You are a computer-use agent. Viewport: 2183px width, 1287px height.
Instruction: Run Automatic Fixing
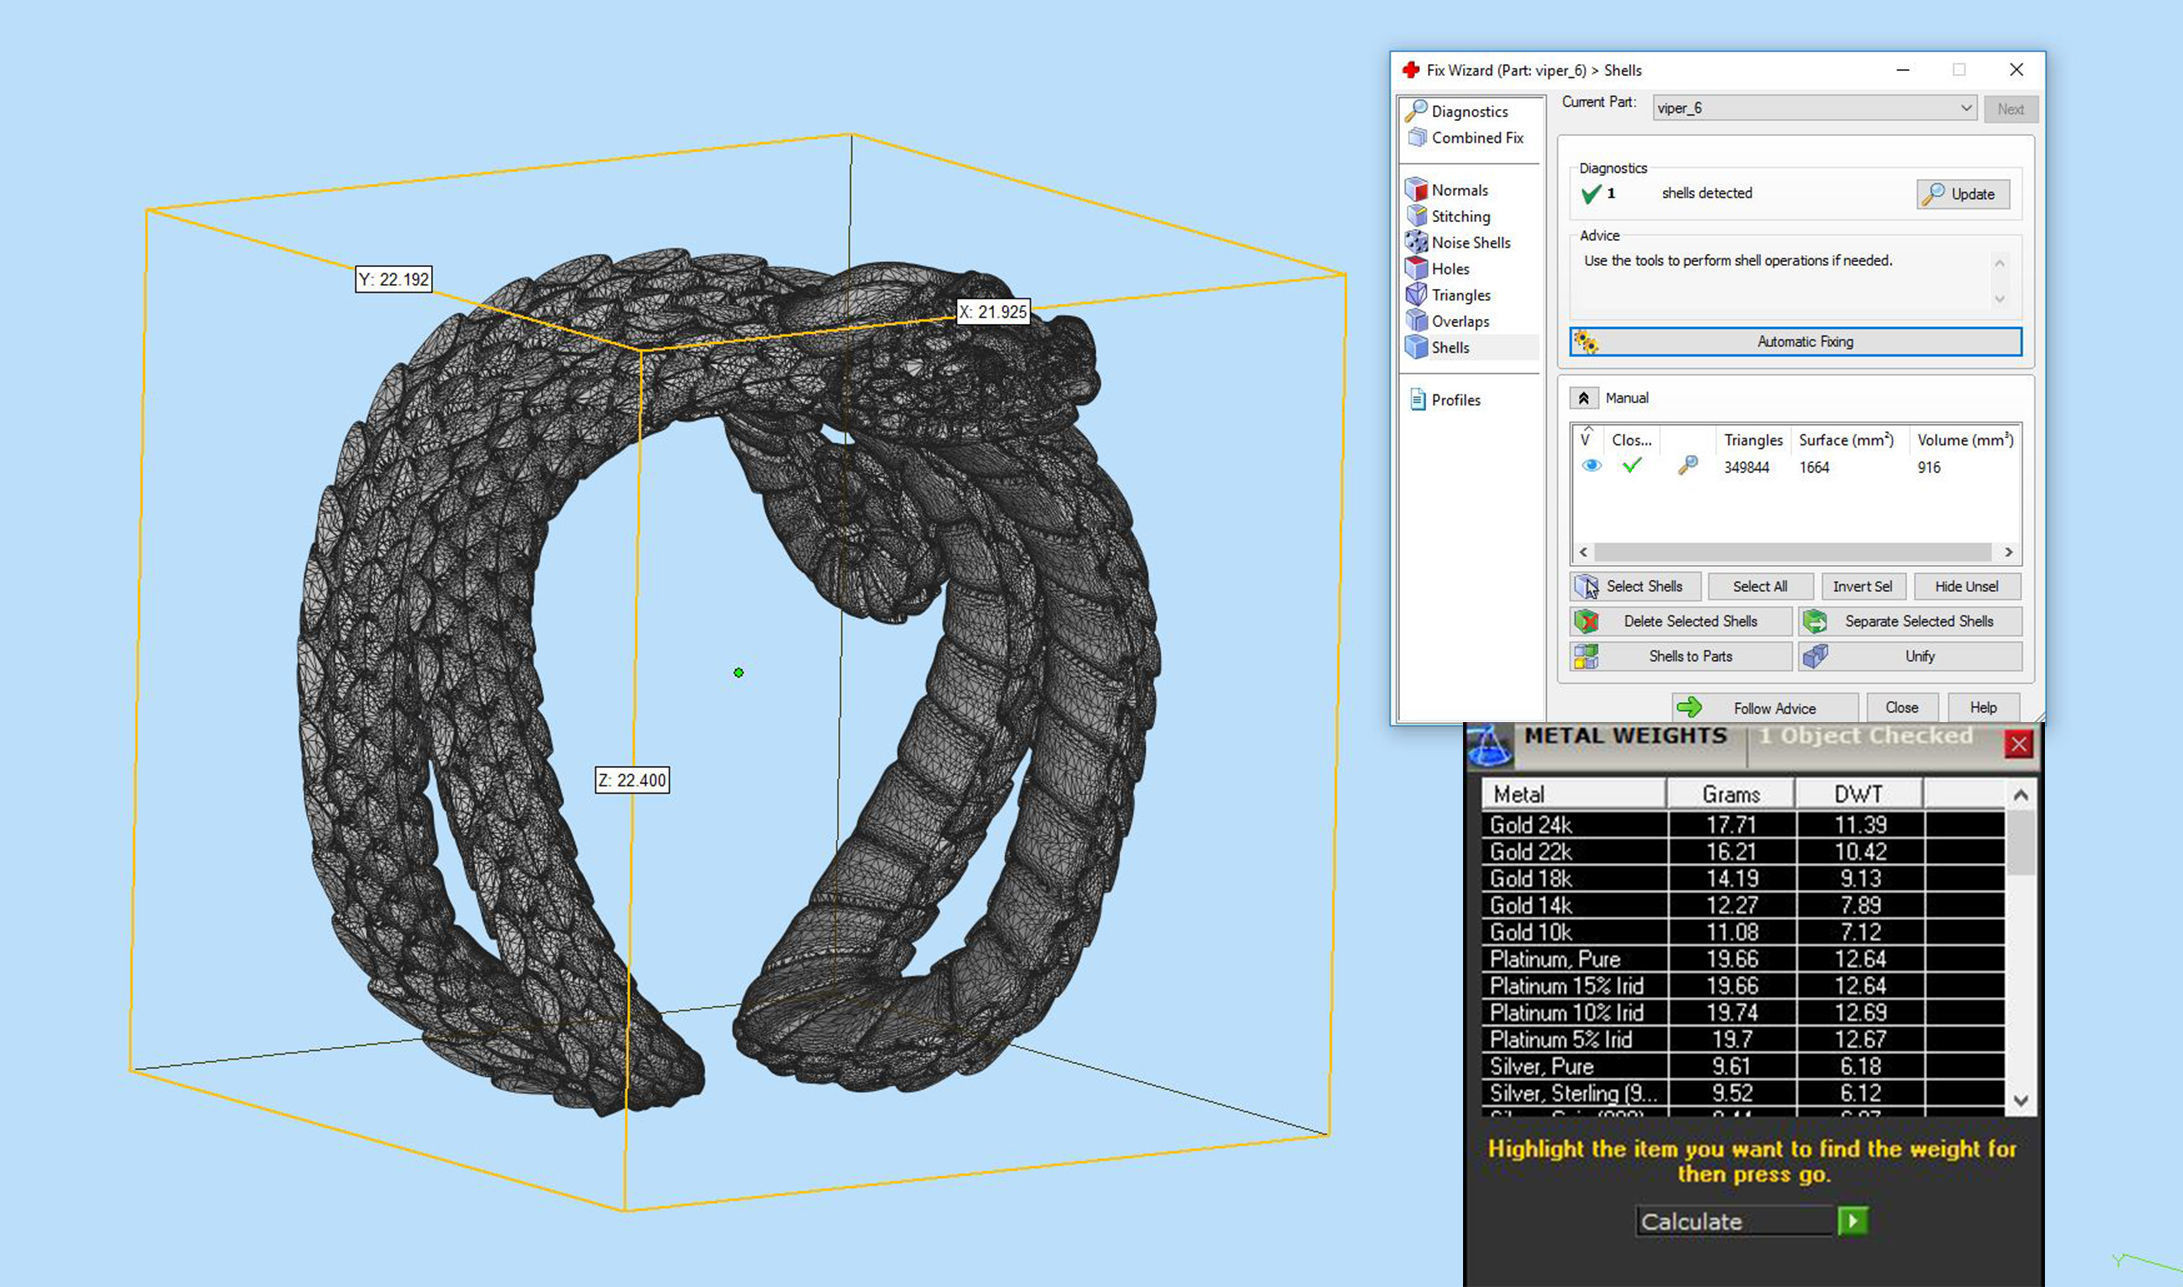click(1795, 342)
